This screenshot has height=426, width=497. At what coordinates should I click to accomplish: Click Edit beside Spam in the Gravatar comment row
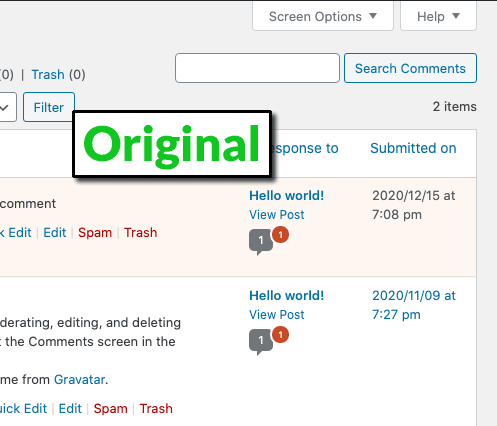pyautogui.click(x=70, y=408)
